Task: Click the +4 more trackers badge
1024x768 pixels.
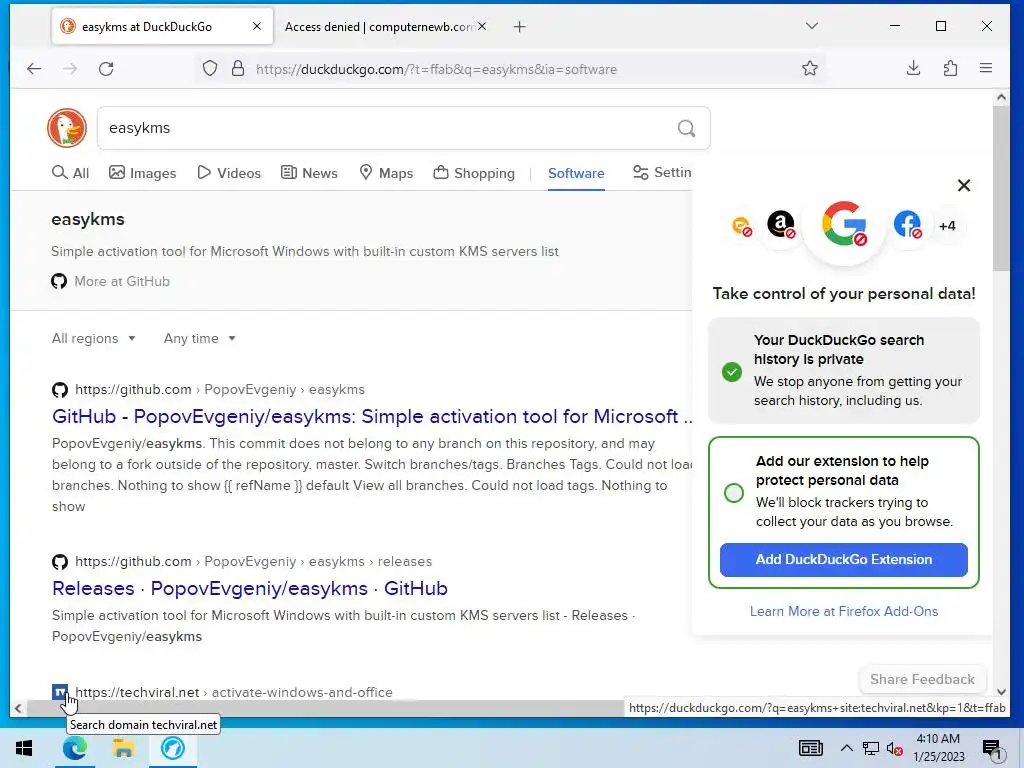Action: click(x=948, y=226)
